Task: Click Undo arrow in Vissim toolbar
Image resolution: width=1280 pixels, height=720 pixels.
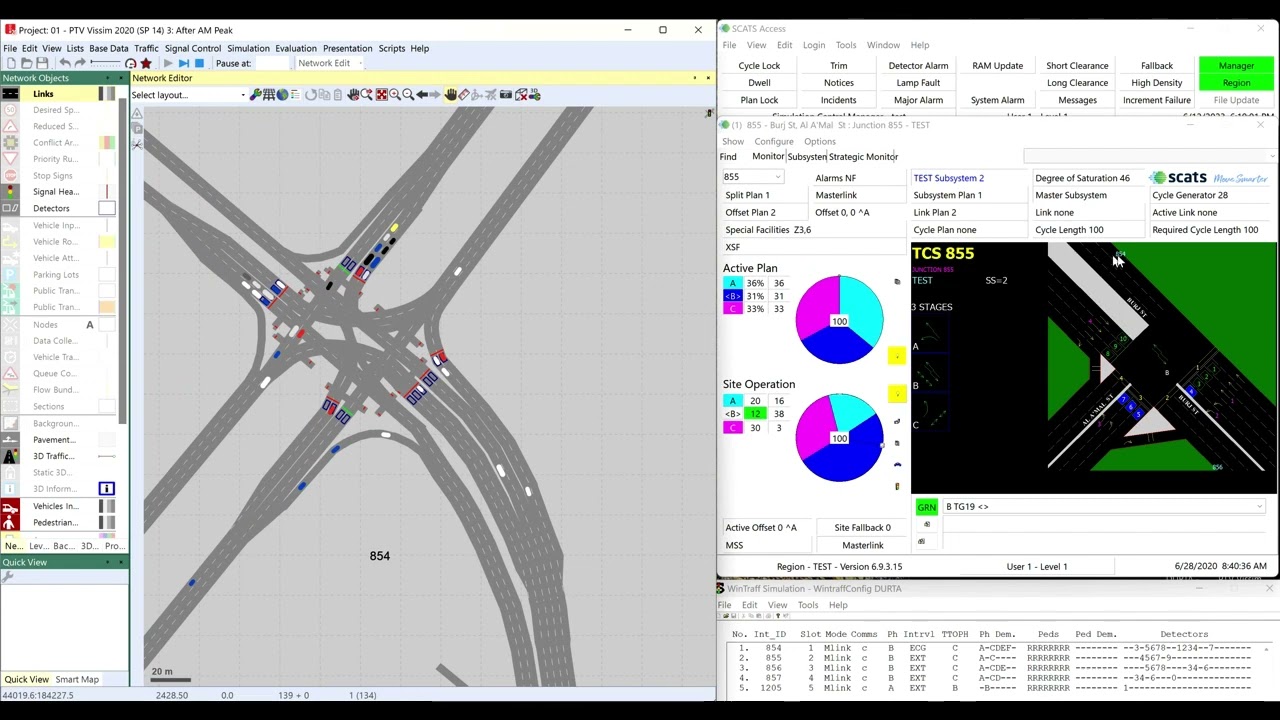Action: click(65, 63)
